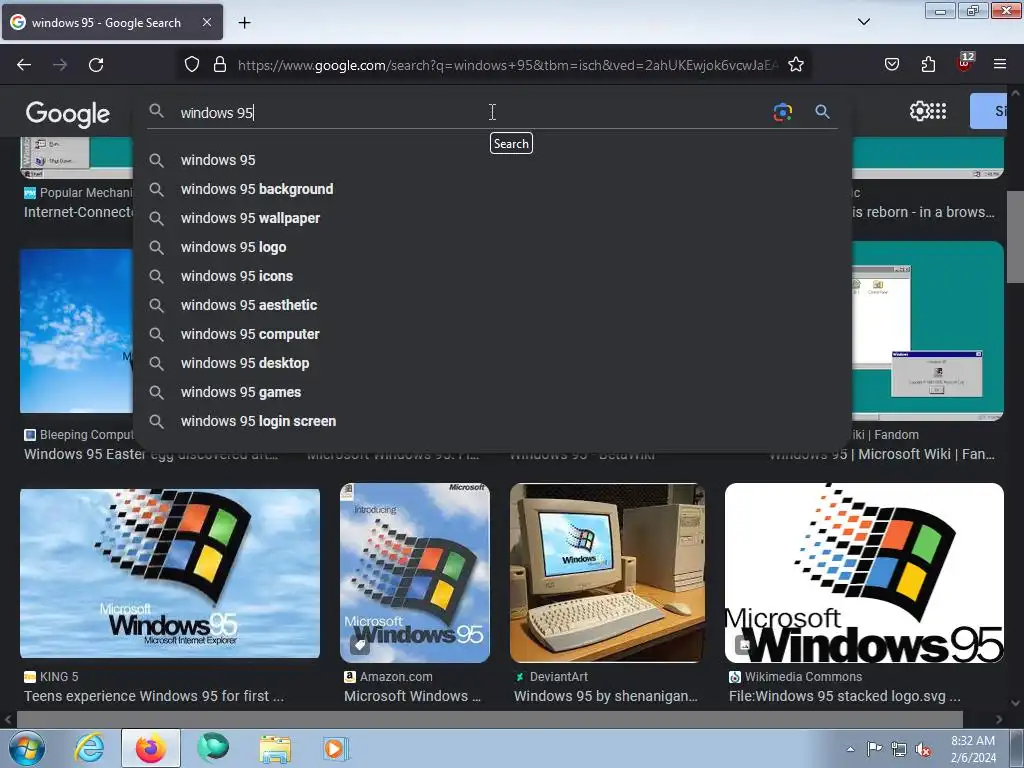Launch Internet Explorer from taskbar

pos(89,748)
